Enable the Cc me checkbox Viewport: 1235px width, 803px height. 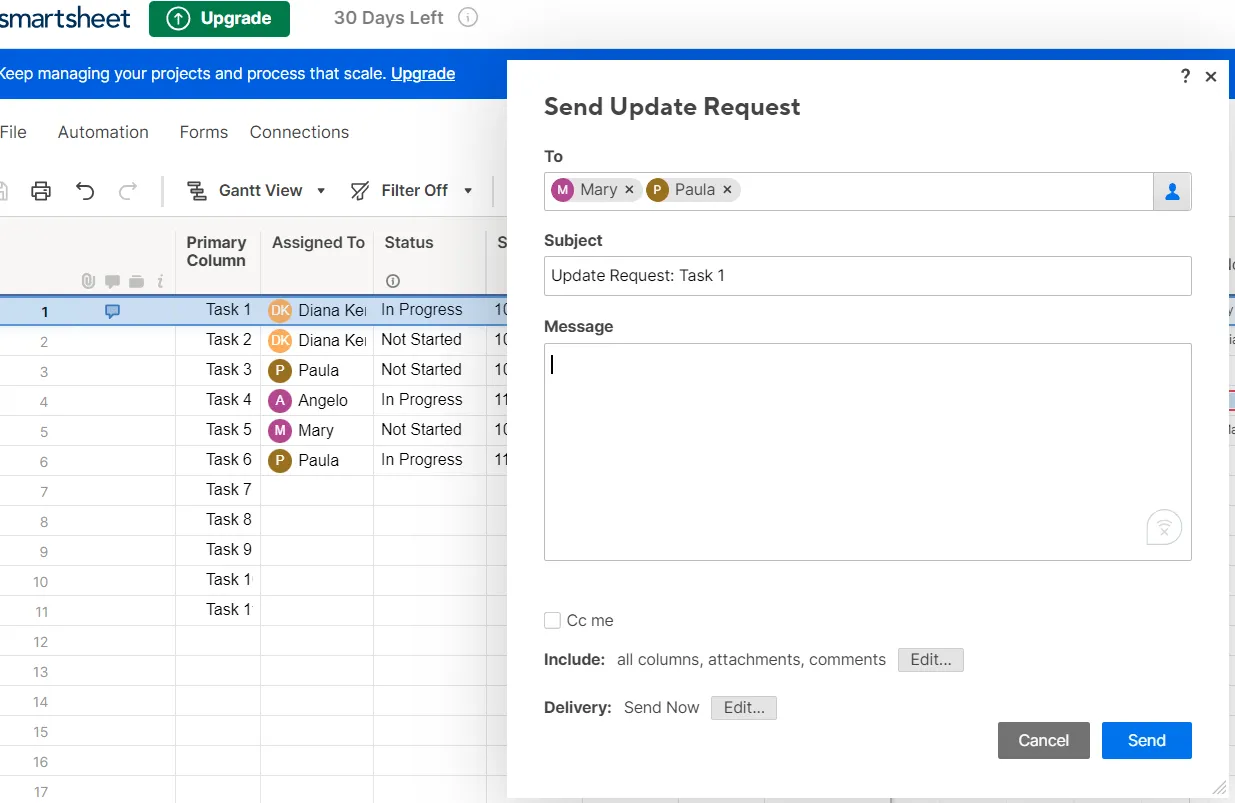click(552, 621)
